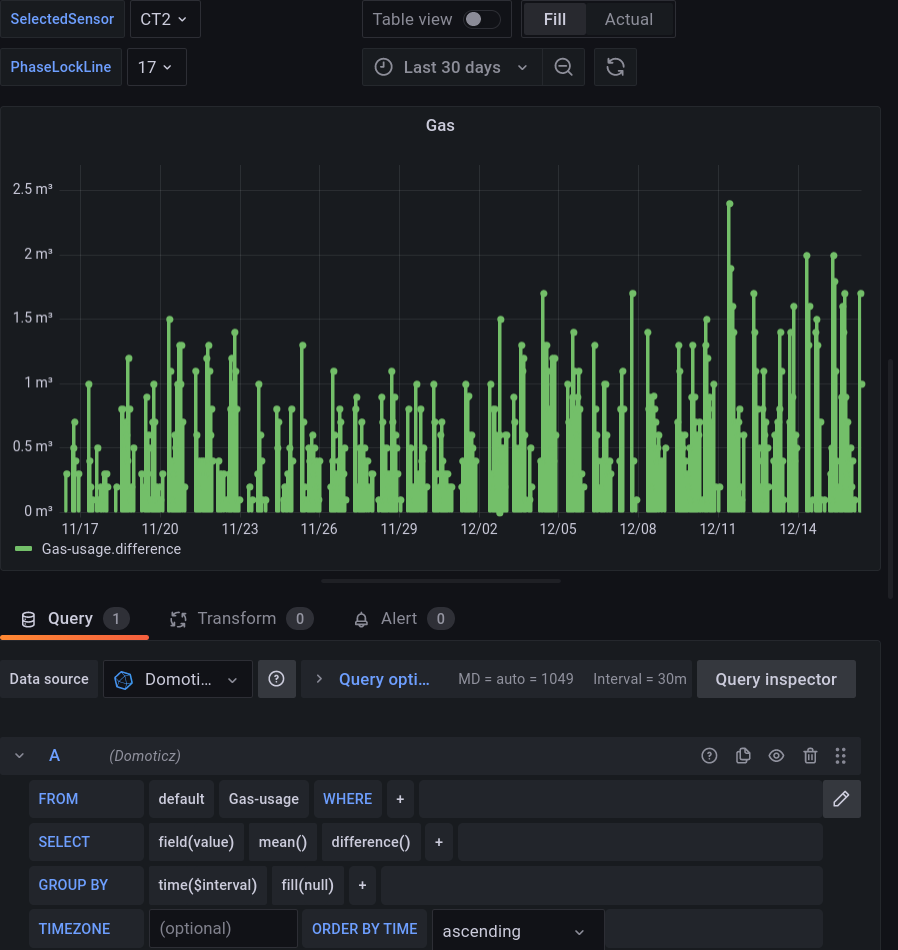Disable query A with the eye toggle

[776, 755]
